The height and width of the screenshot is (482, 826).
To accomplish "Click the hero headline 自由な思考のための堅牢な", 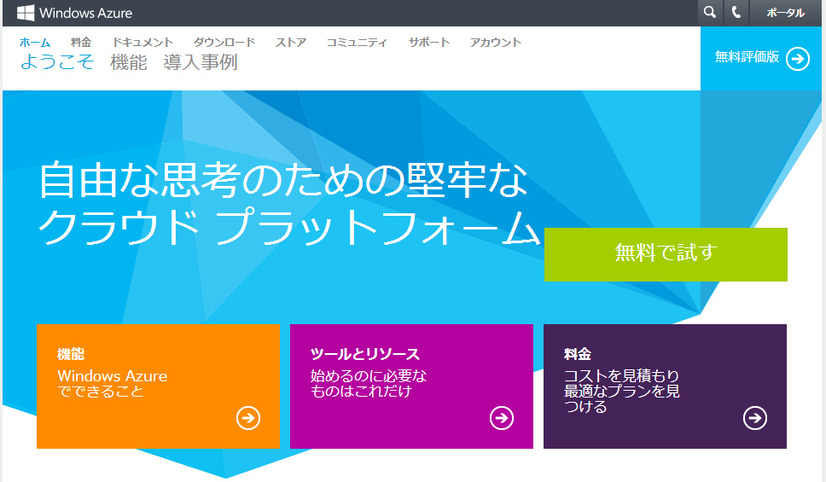I will 283,180.
